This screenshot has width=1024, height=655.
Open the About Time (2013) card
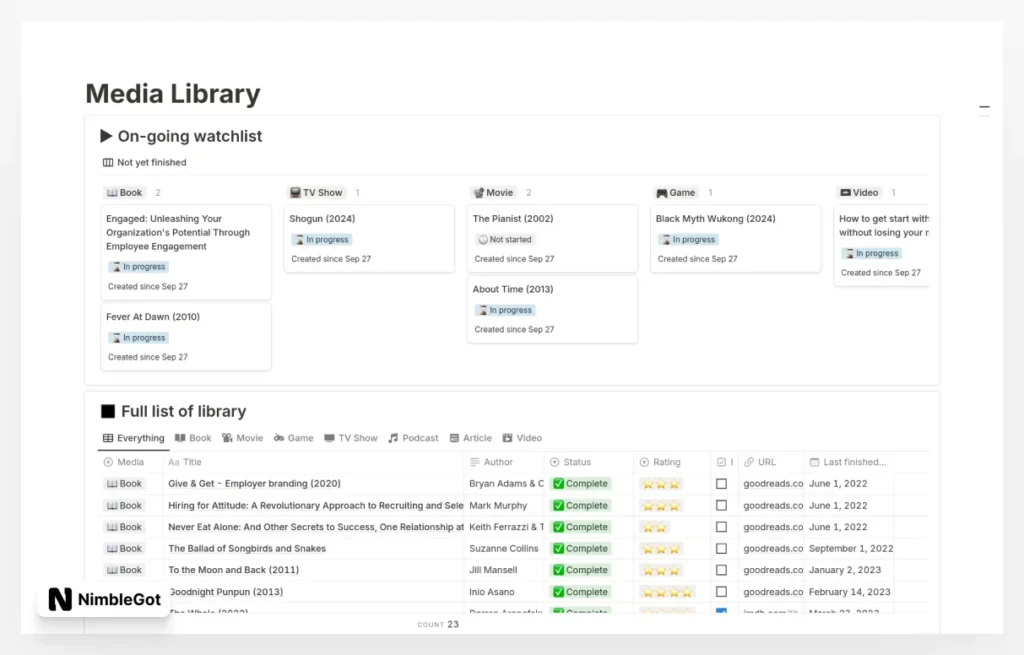[552, 309]
